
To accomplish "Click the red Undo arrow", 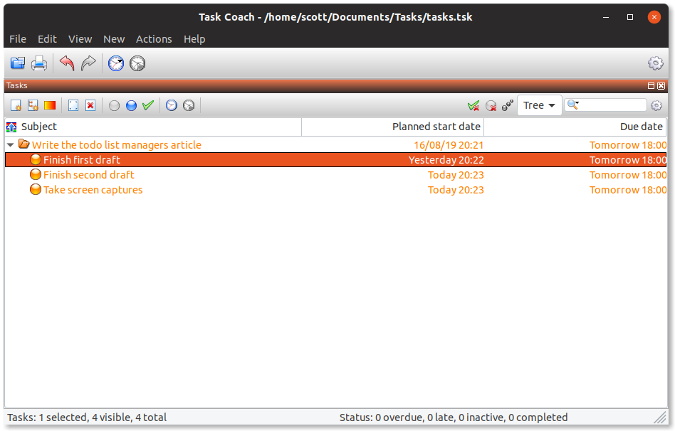I will tap(67, 63).
